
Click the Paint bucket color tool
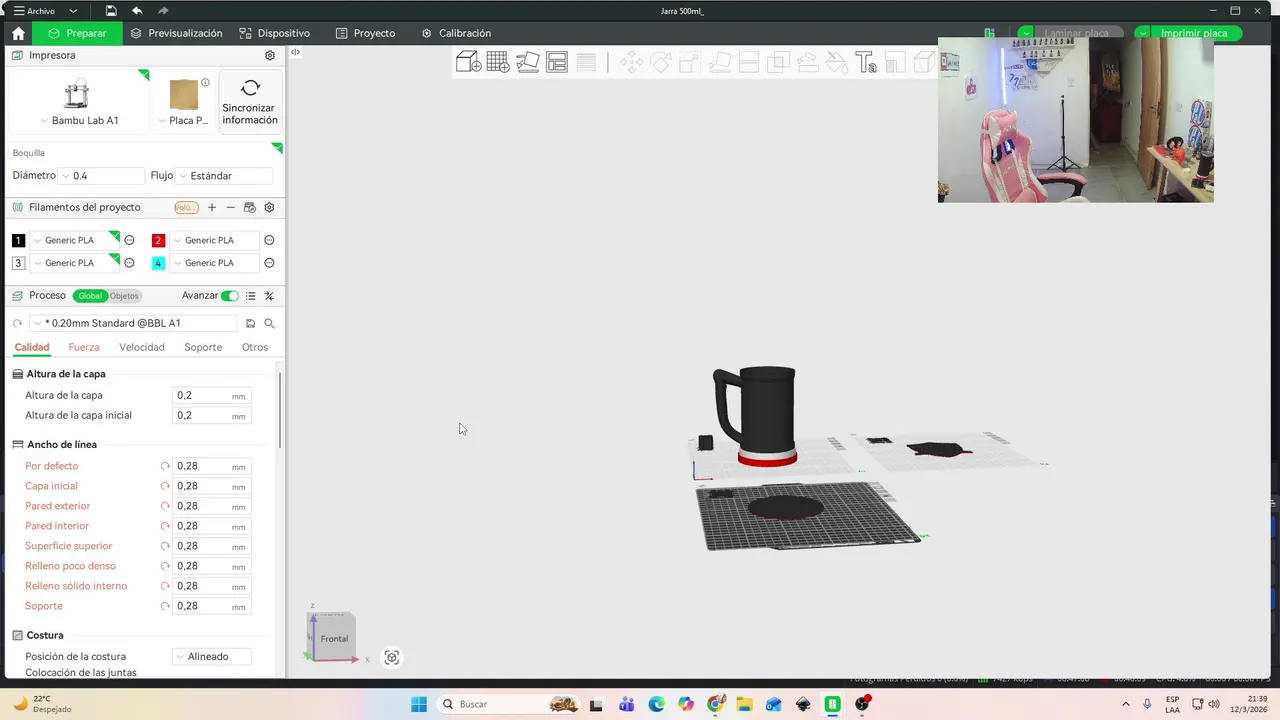[837, 63]
